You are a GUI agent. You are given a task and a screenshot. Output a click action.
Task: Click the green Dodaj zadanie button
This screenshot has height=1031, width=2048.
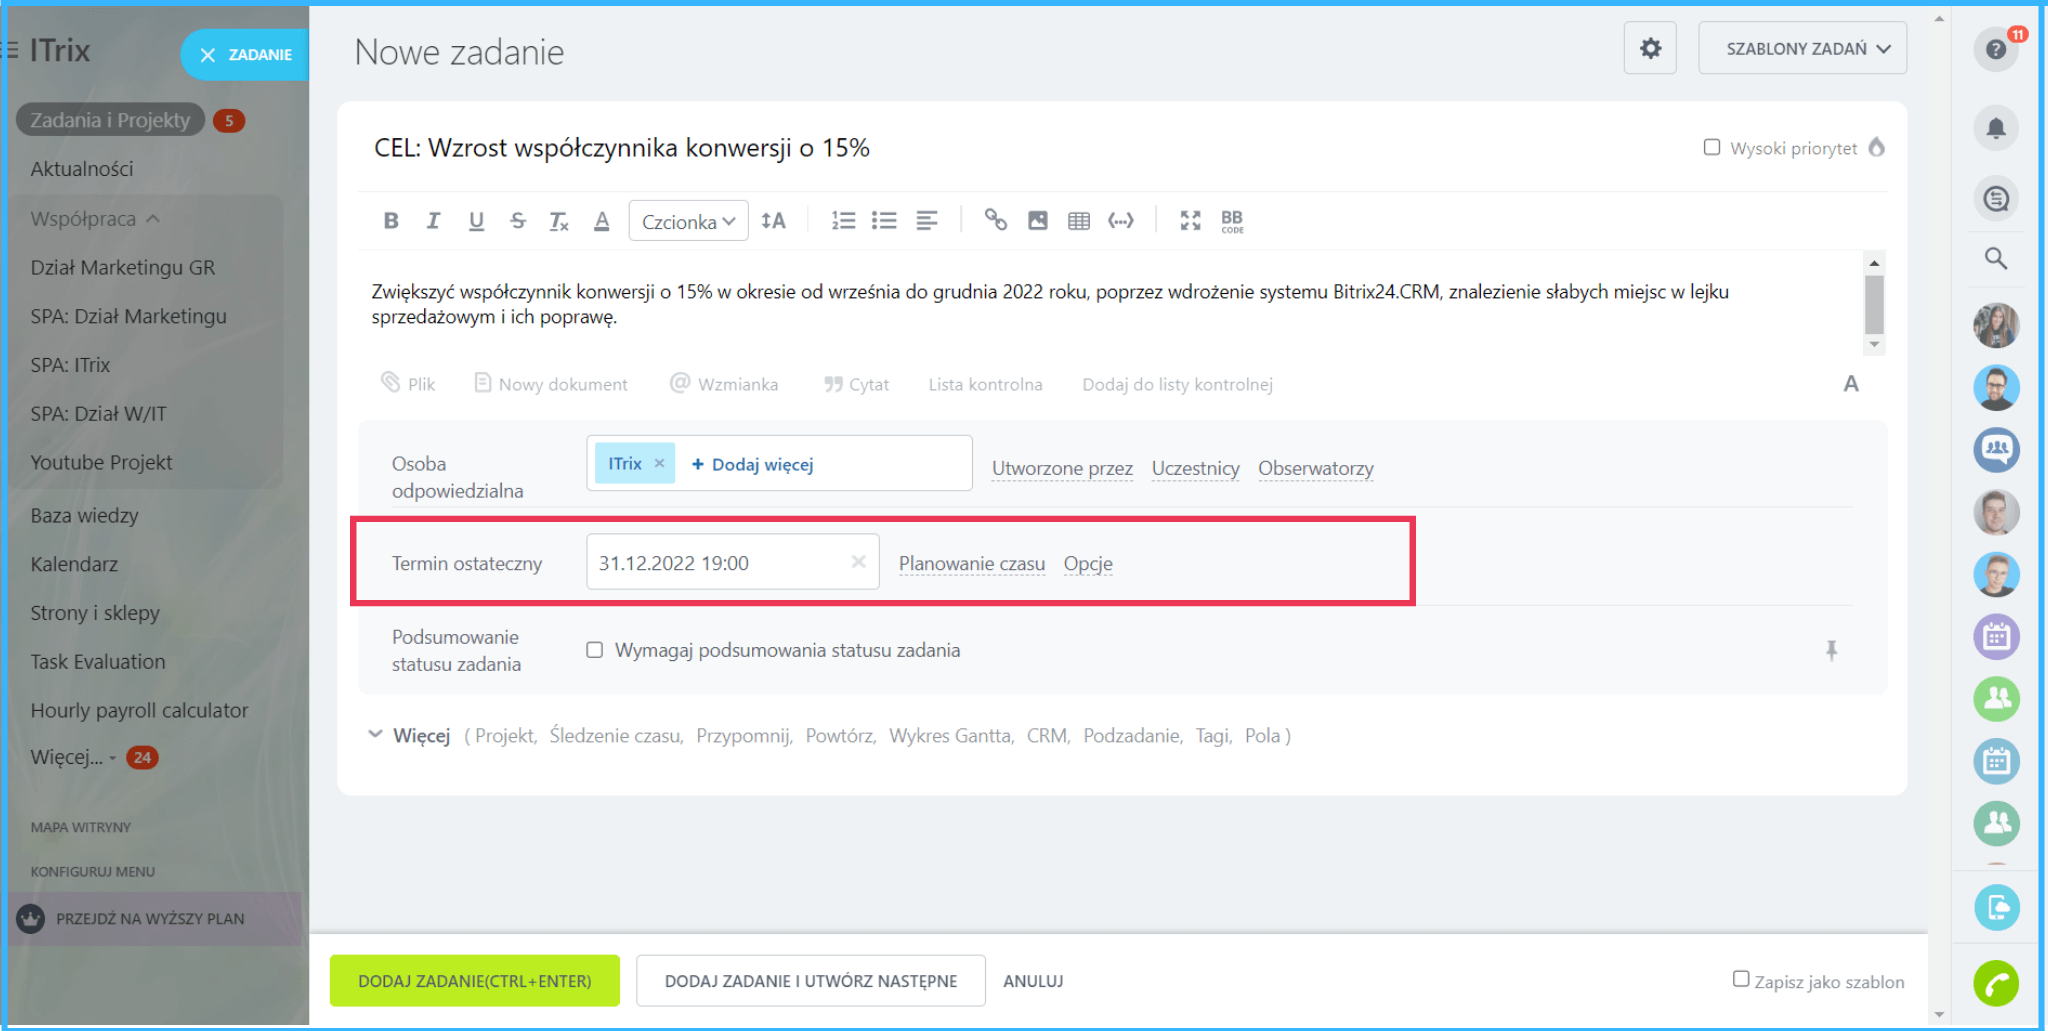click(x=475, y=981)
